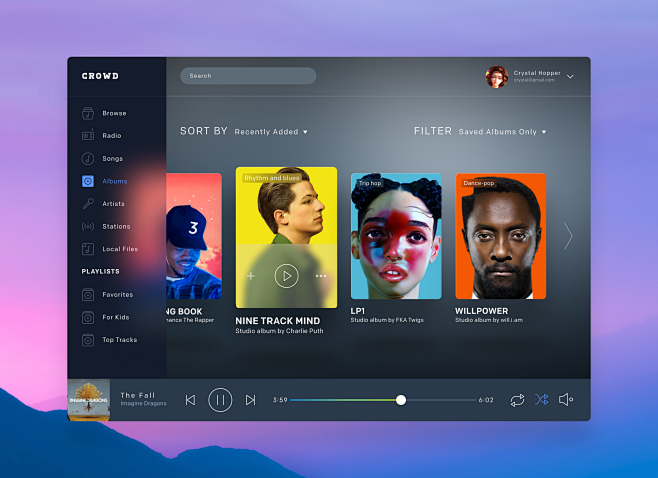This screenshot has height=478, width=658.
Task: Pause the current song
Action: (220, 400)
